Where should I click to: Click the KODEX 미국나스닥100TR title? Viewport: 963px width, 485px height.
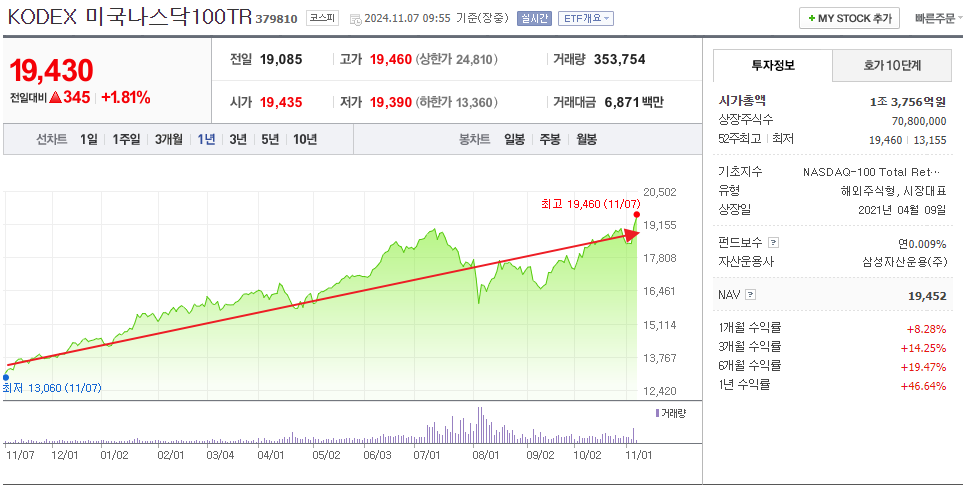point(130,17)
